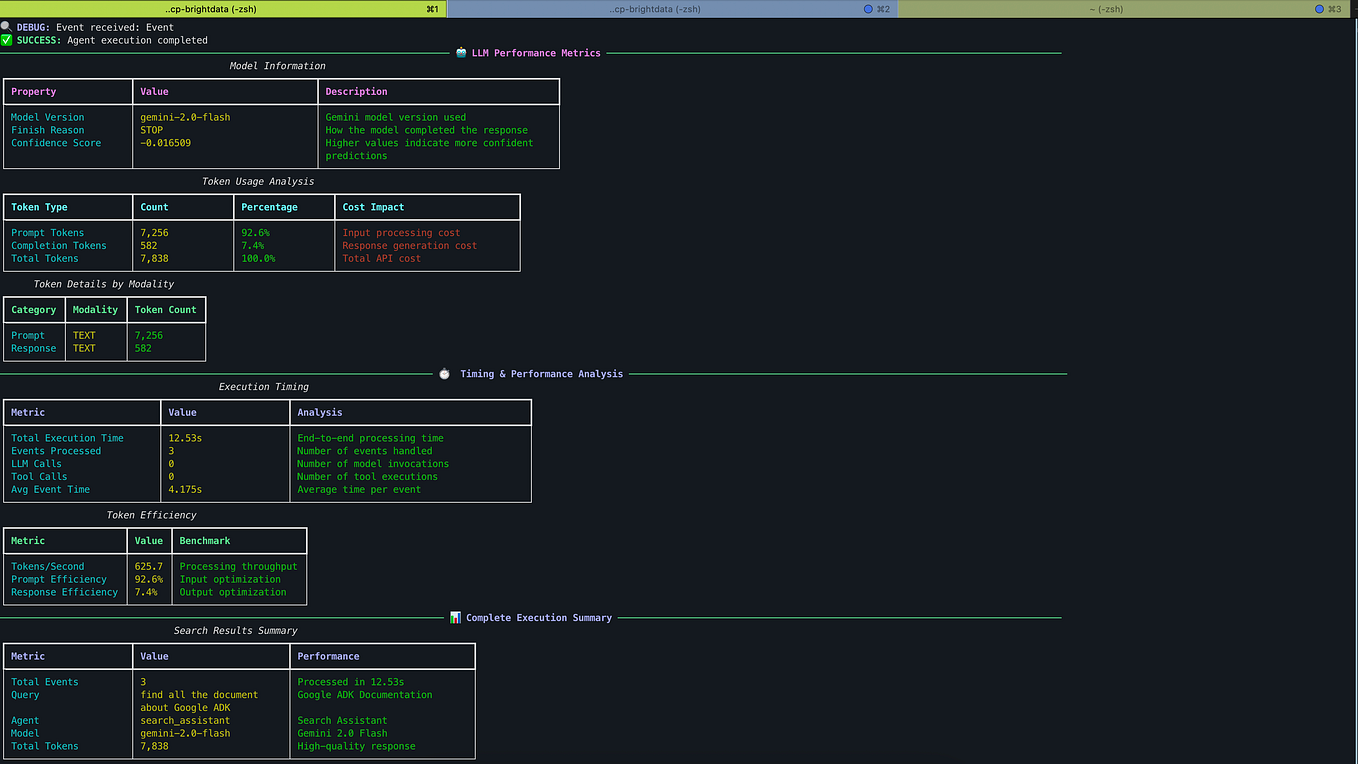Click the 12.53s Total Execution Time value
The width and height of the screenshot is (1358, 764).
click(x=185, y=437)
